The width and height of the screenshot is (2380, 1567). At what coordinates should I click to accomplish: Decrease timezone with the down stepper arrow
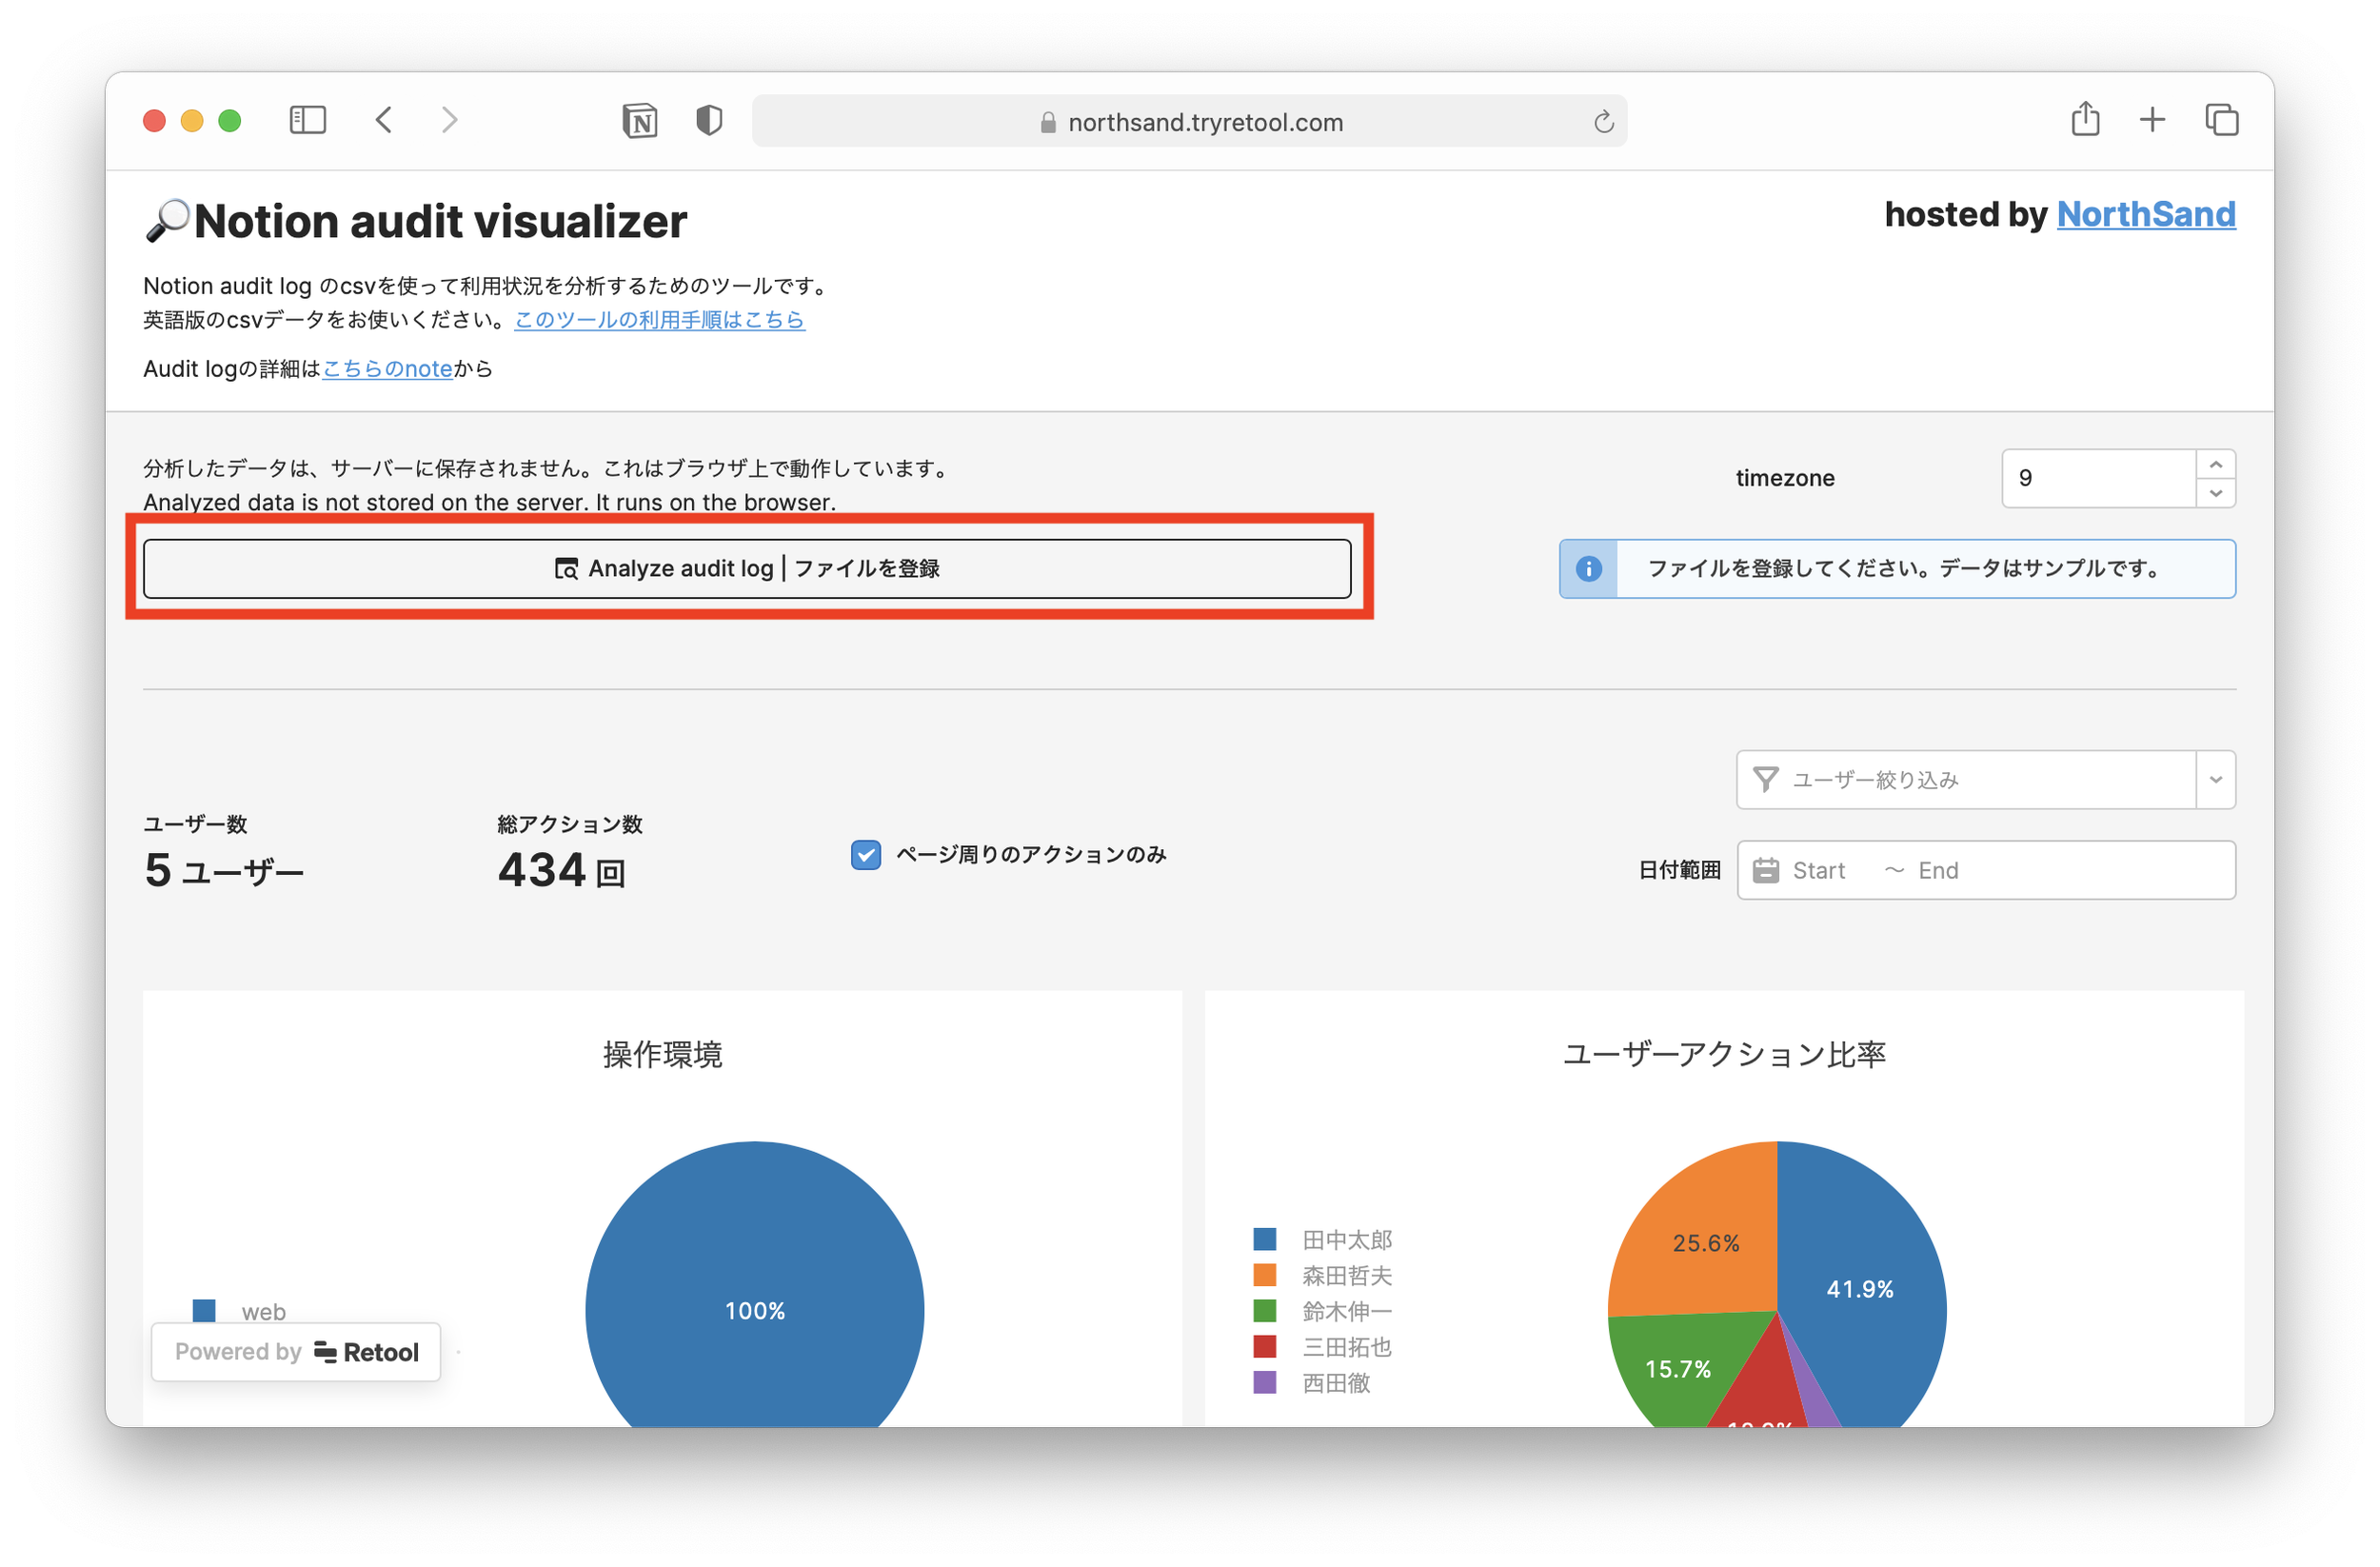[x=2217, y=494]
